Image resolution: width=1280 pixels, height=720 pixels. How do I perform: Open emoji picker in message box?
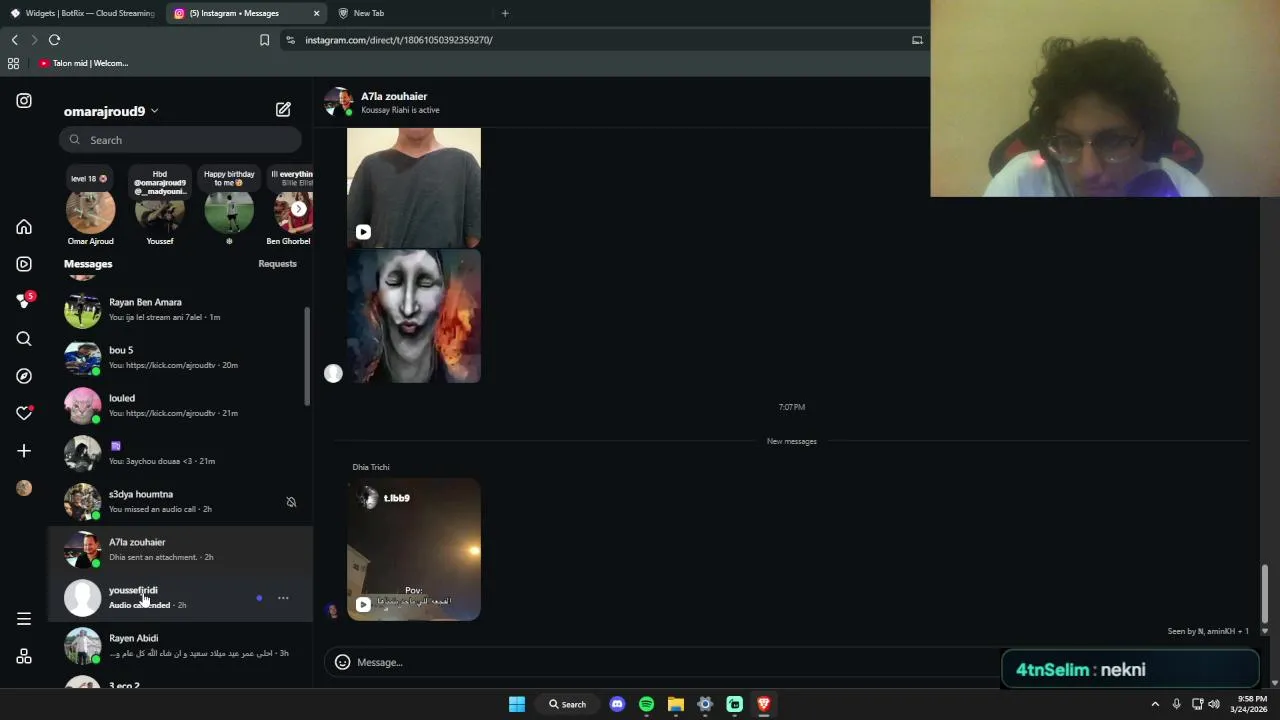point(342,662)
